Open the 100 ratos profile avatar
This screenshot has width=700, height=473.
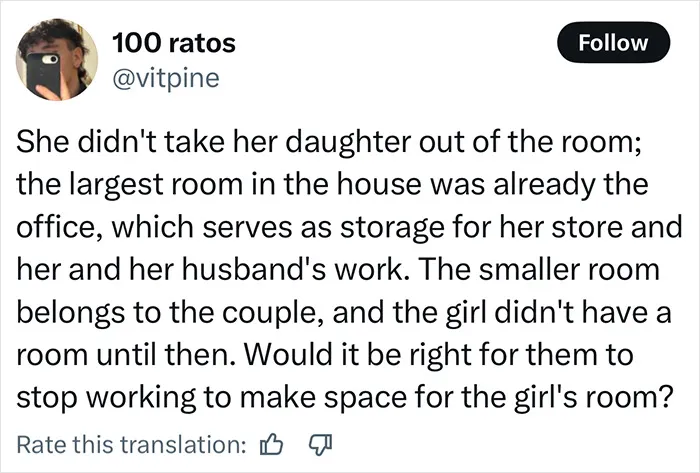57,59
